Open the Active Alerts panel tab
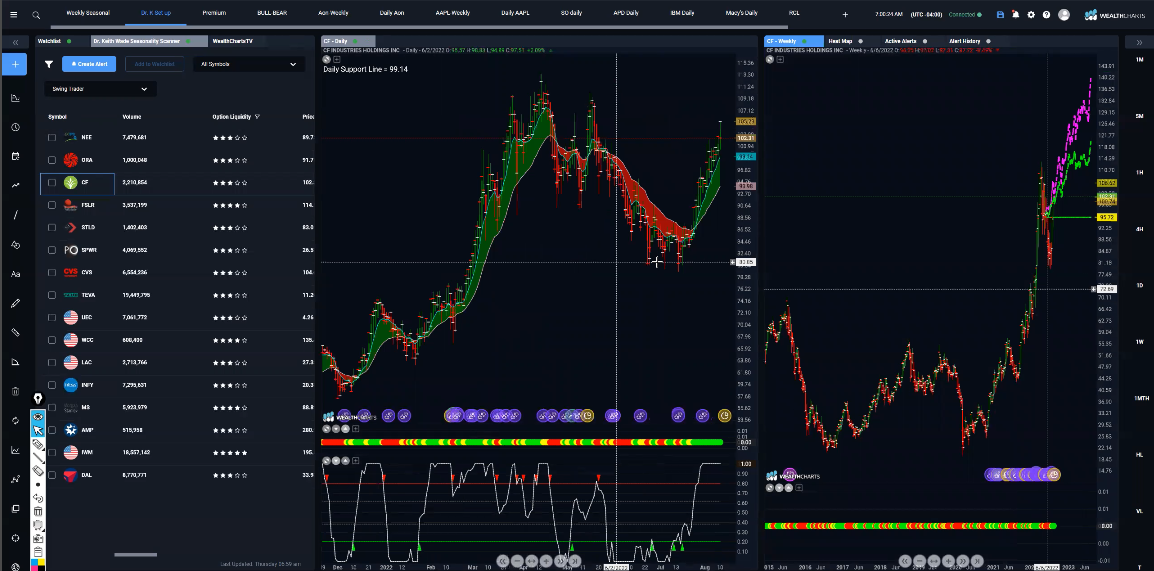 click(905, 41)
